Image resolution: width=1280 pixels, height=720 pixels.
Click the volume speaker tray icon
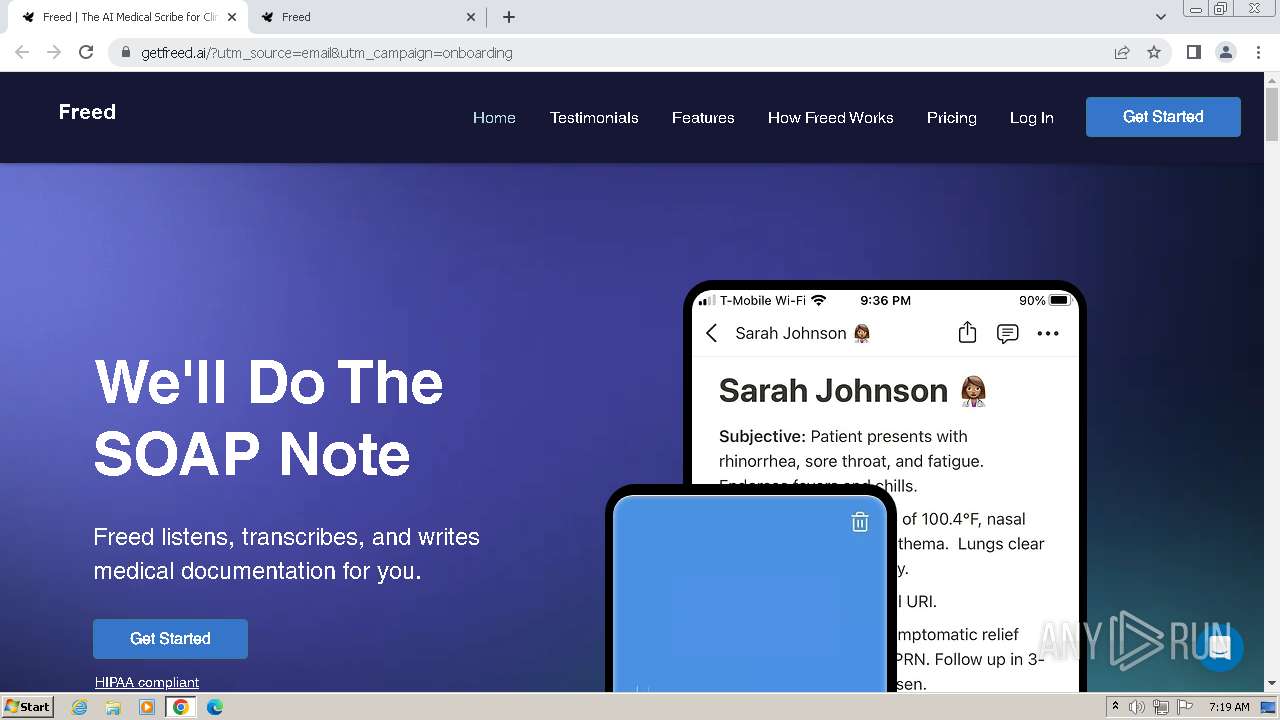(1137, 707)
